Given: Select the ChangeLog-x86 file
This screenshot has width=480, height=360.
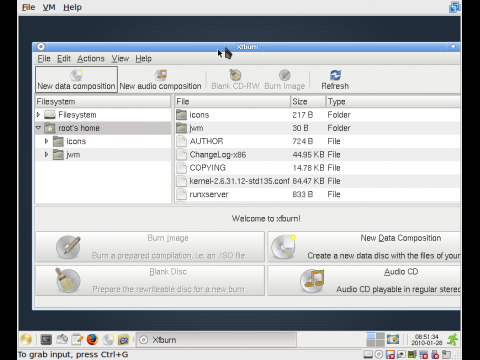Looking at the screenshot, I should click(318, 154).
